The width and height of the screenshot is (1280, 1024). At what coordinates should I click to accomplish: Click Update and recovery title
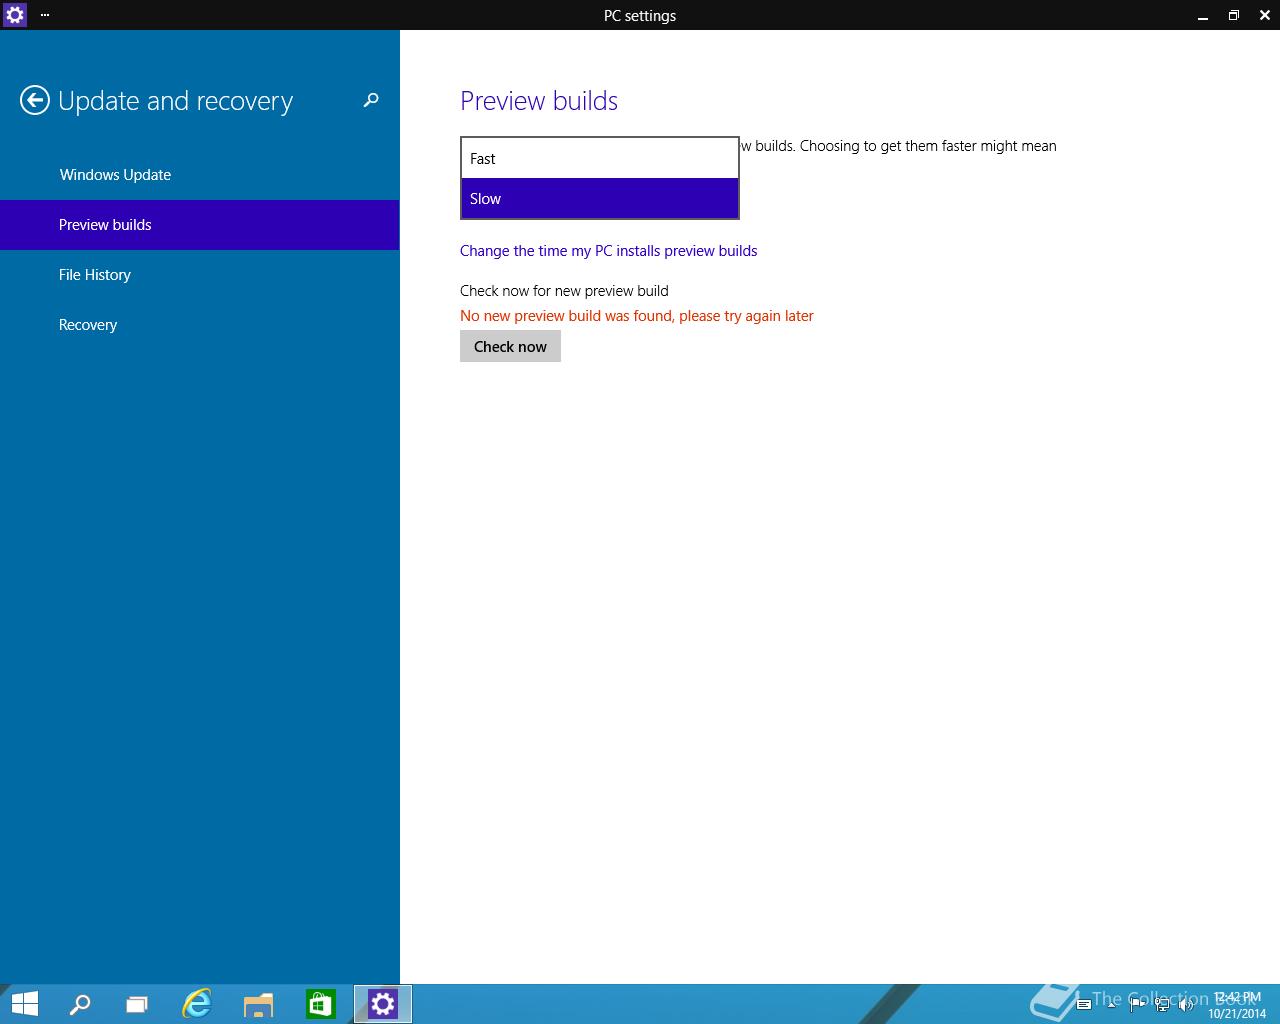coord(176,101)
